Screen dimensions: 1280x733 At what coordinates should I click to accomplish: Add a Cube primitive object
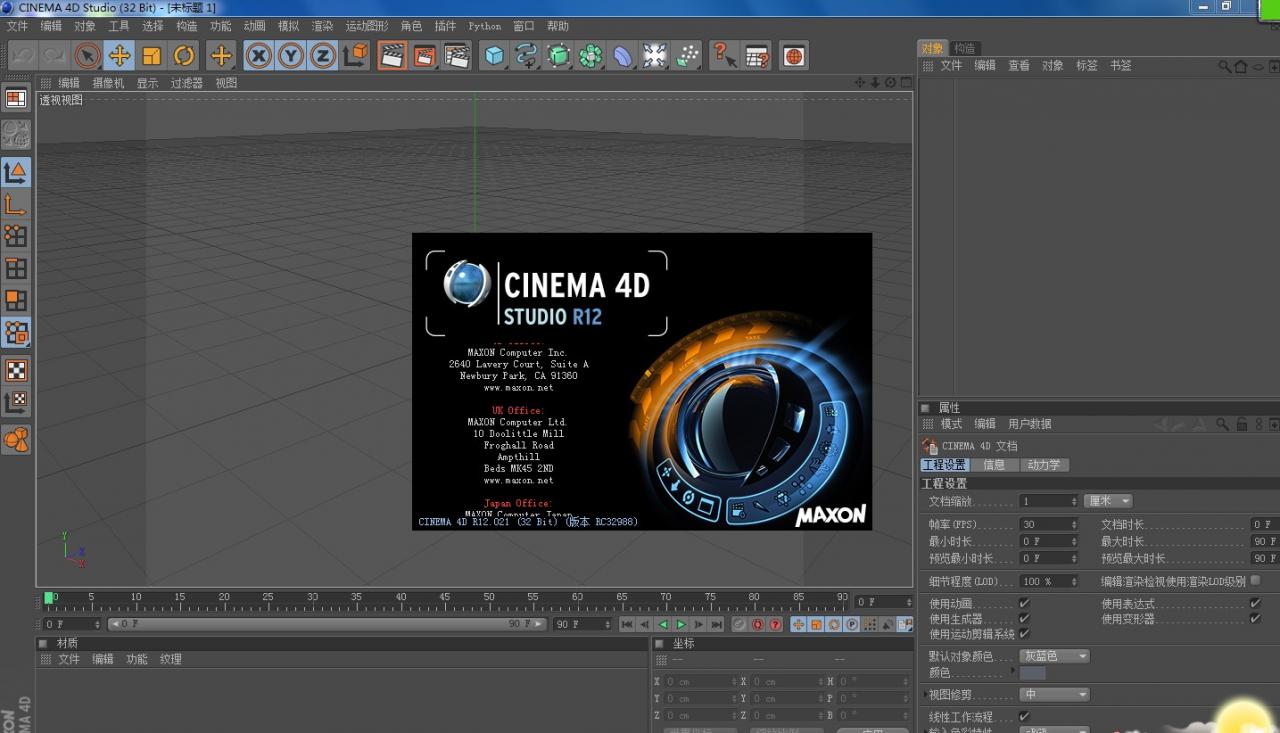point(495,56)
